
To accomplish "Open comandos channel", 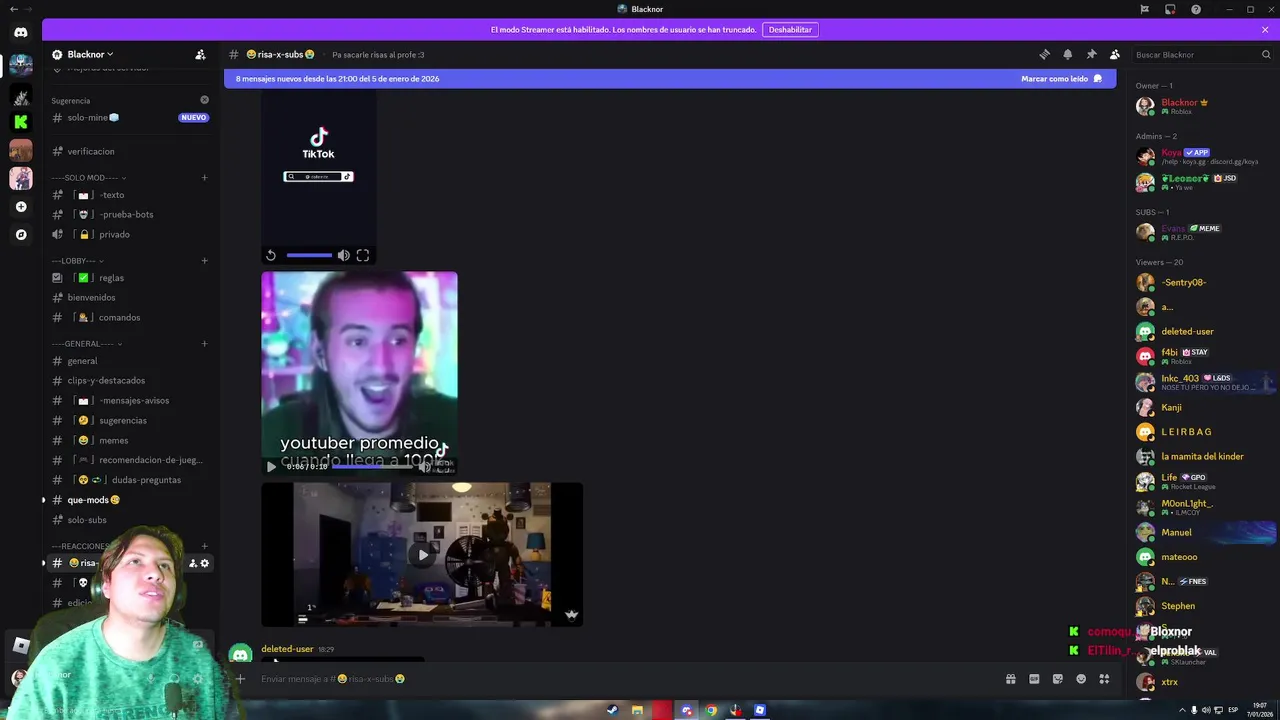I will coord(130,317).
